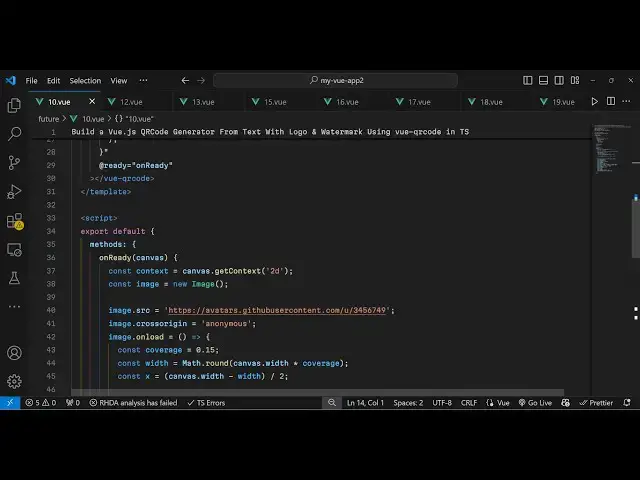This screenshot has width=640, height=480.
Task: Open the Run and Debug view
Action: [x=14, y=191]
